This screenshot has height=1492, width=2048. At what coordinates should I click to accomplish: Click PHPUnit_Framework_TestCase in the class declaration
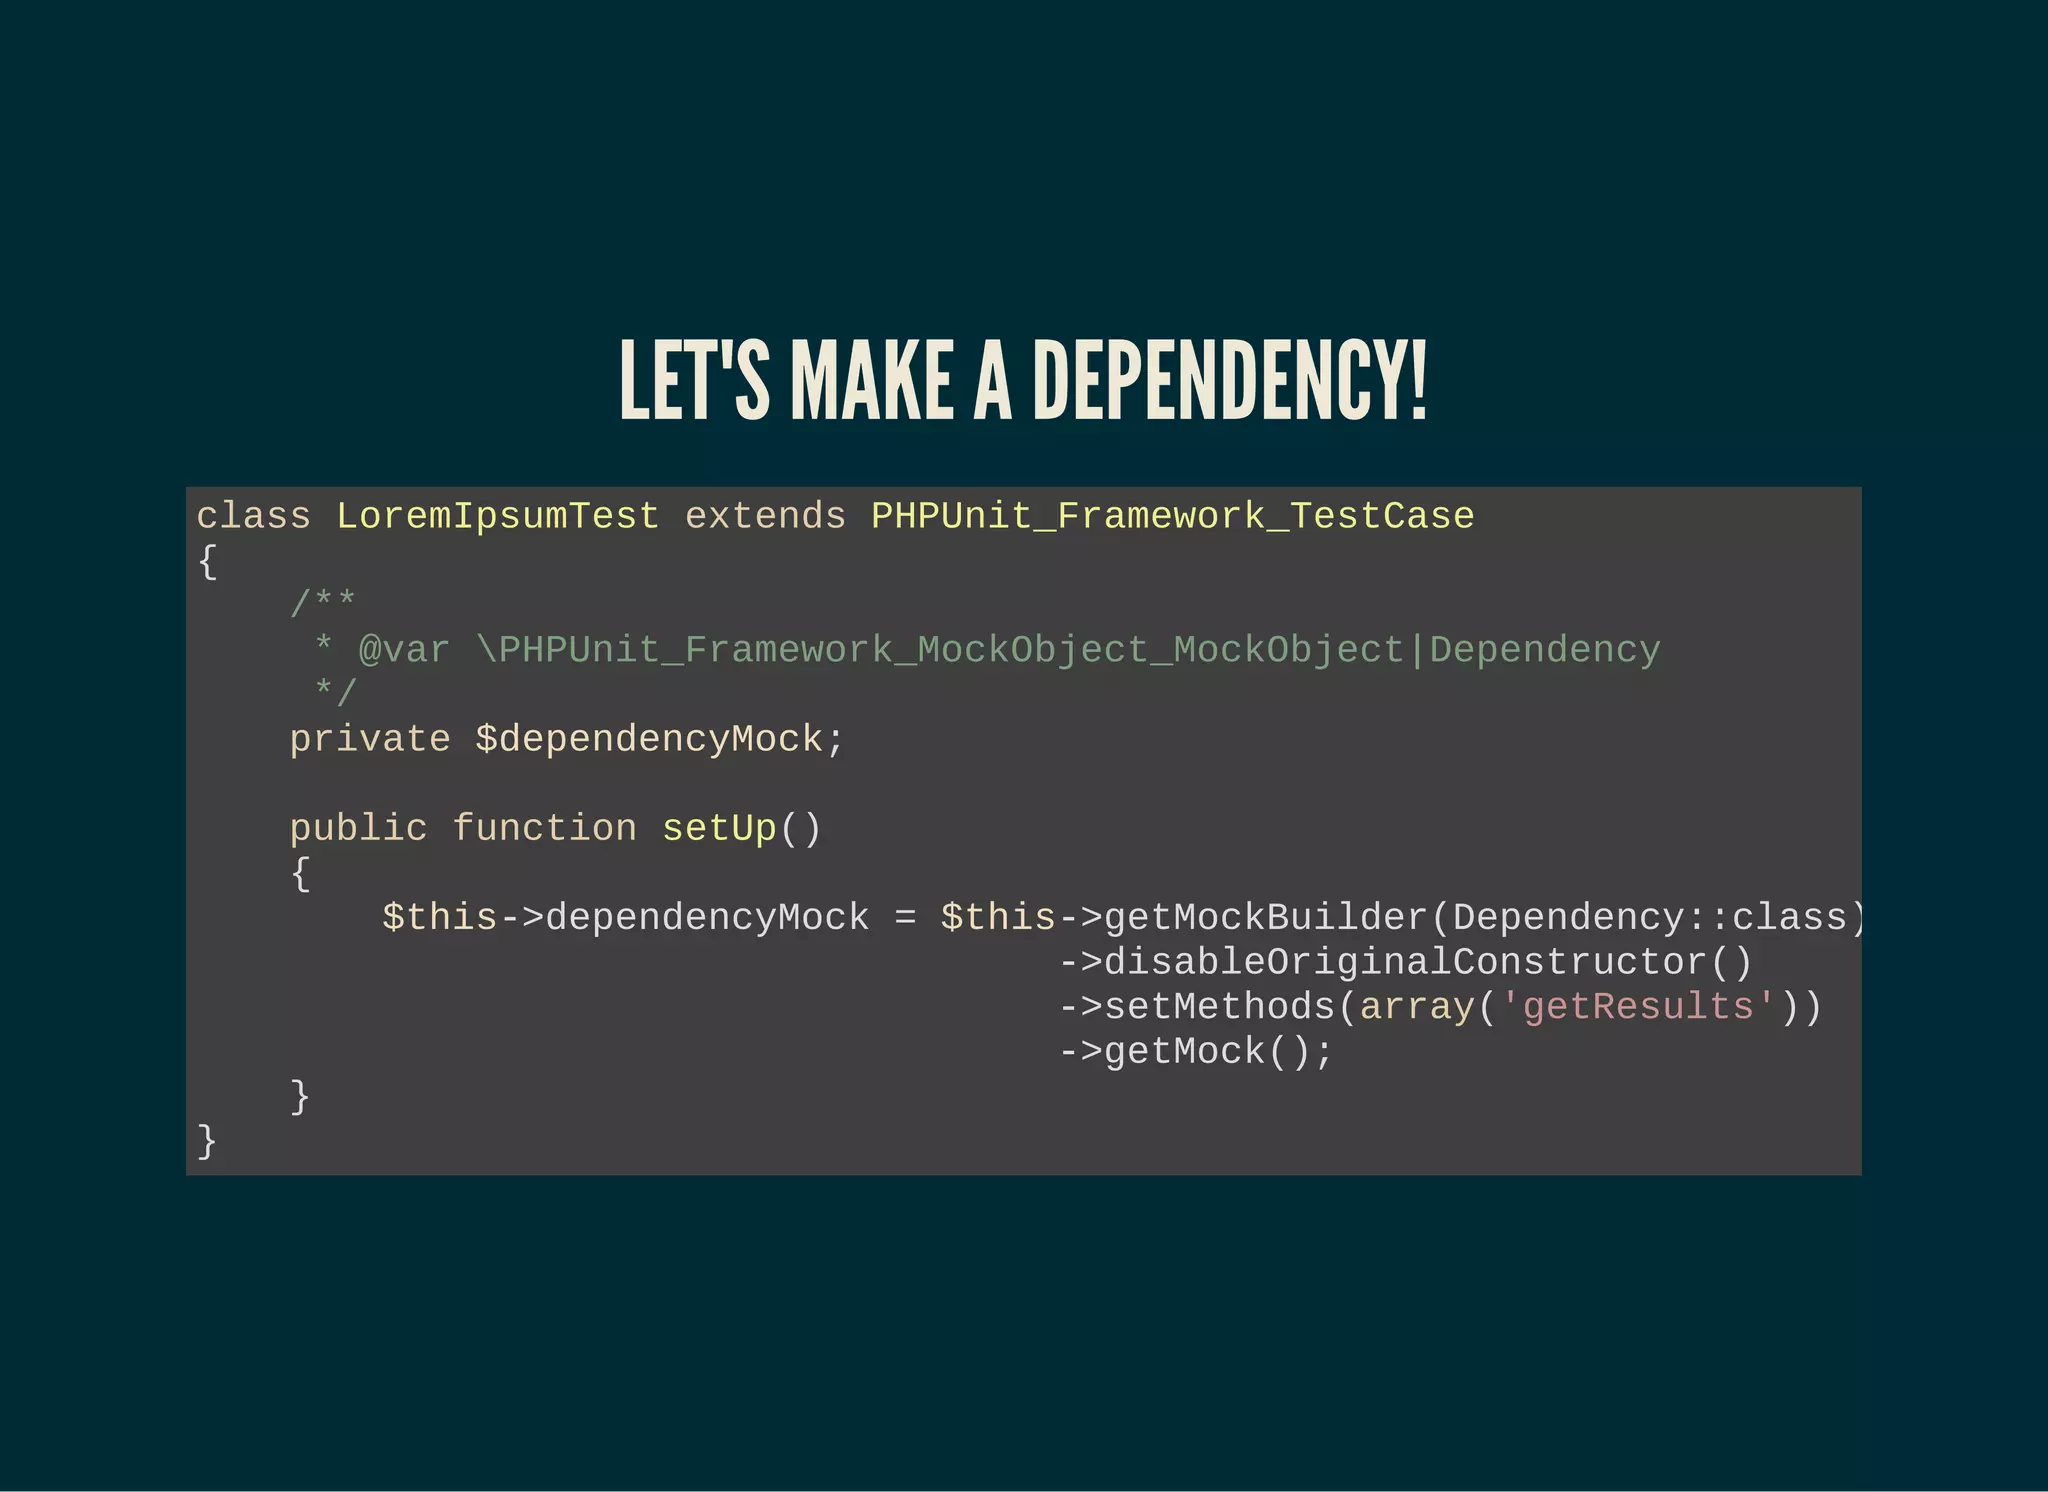(x=1172, y=516)
